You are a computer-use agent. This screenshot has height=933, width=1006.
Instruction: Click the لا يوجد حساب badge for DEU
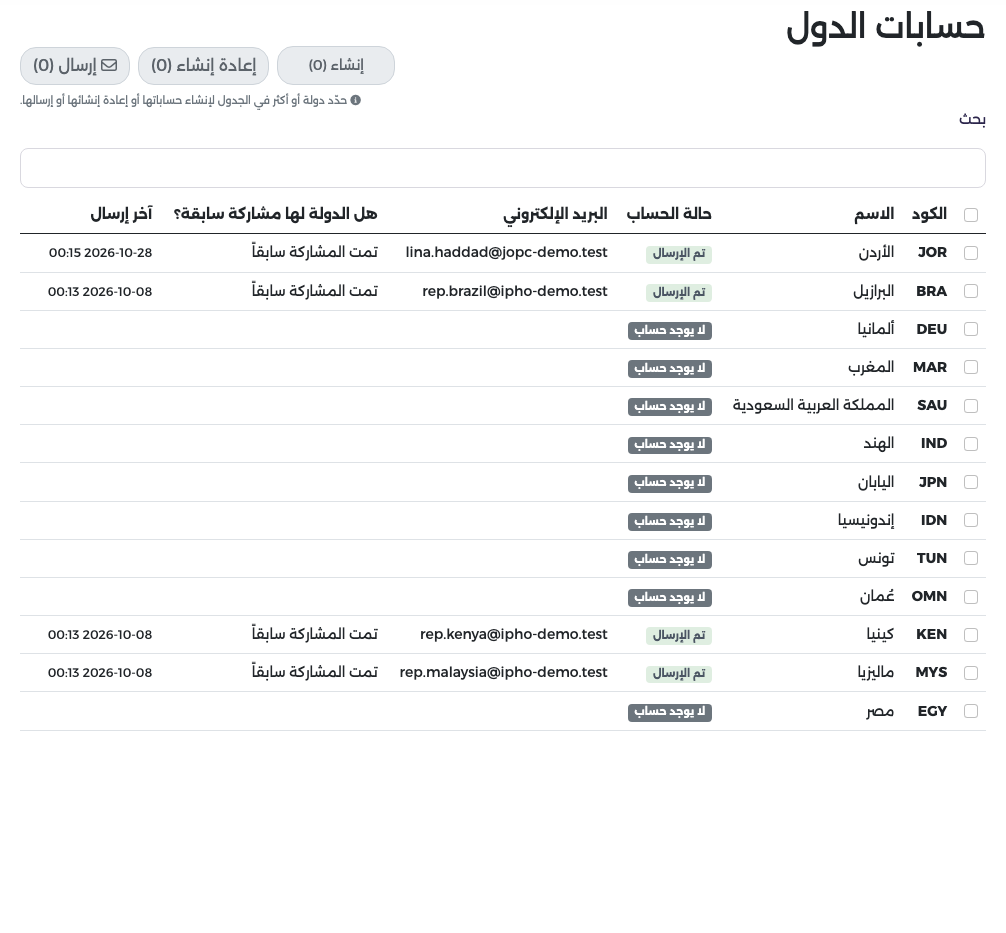(670, 330)
